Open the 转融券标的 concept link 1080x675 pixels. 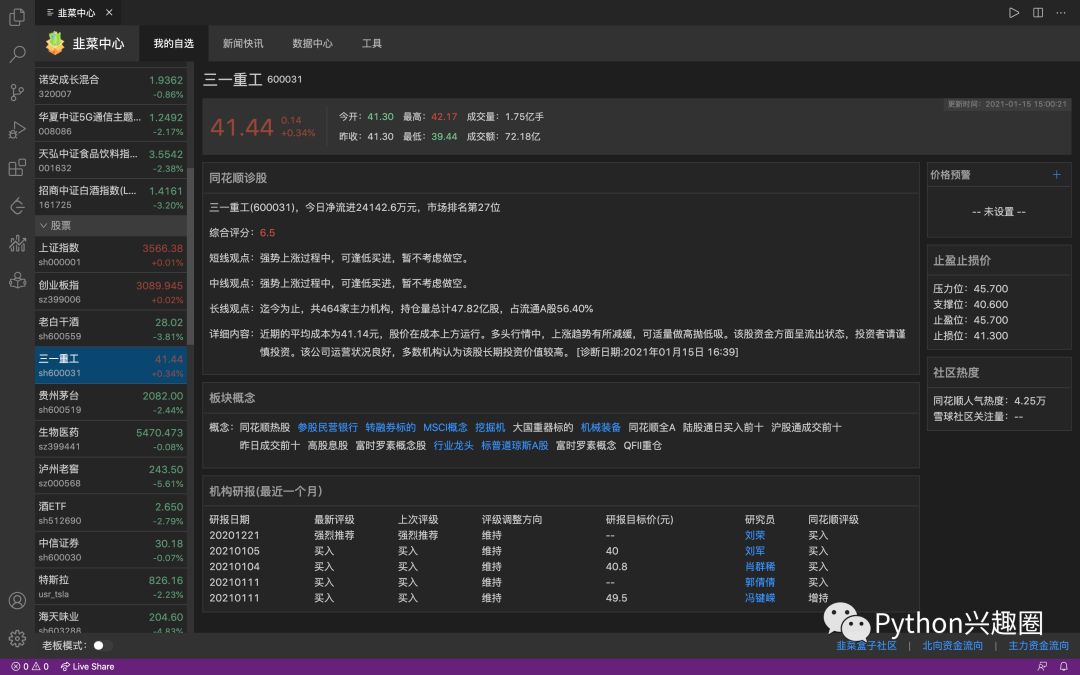[391, 427]
